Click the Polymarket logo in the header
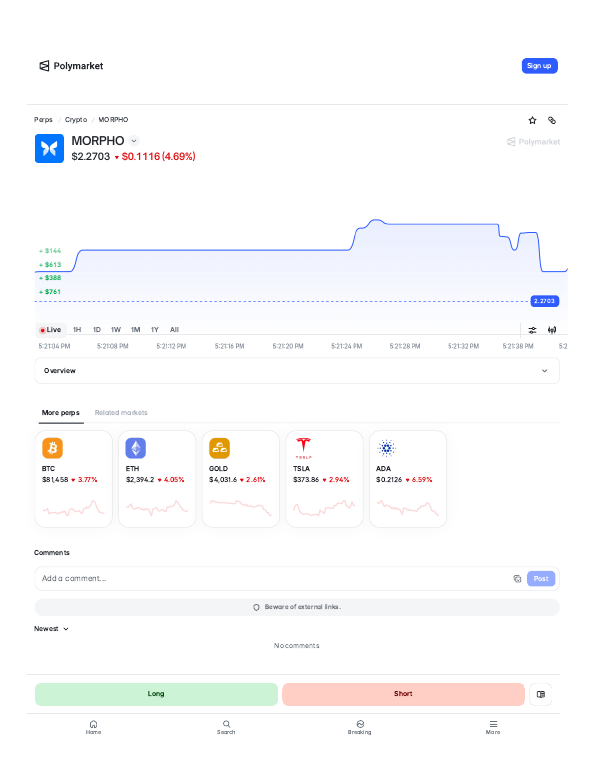 [71, 66]
